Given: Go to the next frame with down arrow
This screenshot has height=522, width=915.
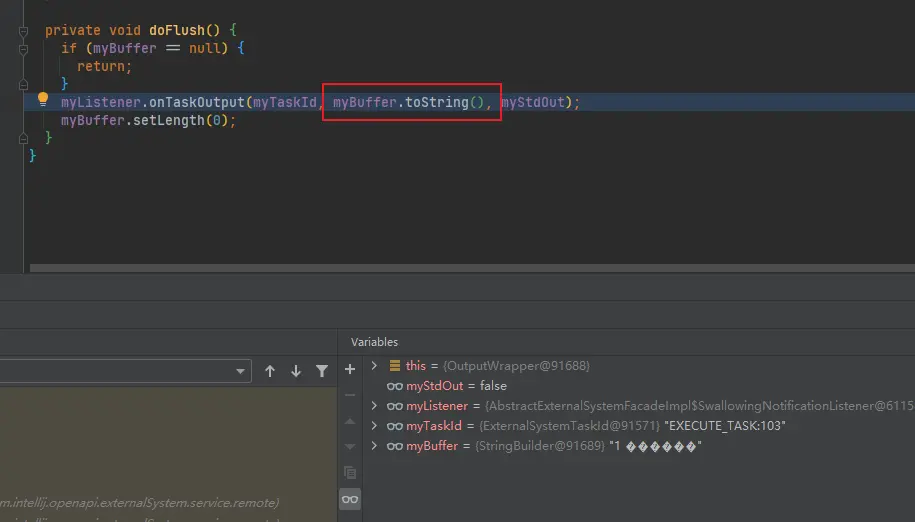Looking at the screenshot, I should 296,371.
